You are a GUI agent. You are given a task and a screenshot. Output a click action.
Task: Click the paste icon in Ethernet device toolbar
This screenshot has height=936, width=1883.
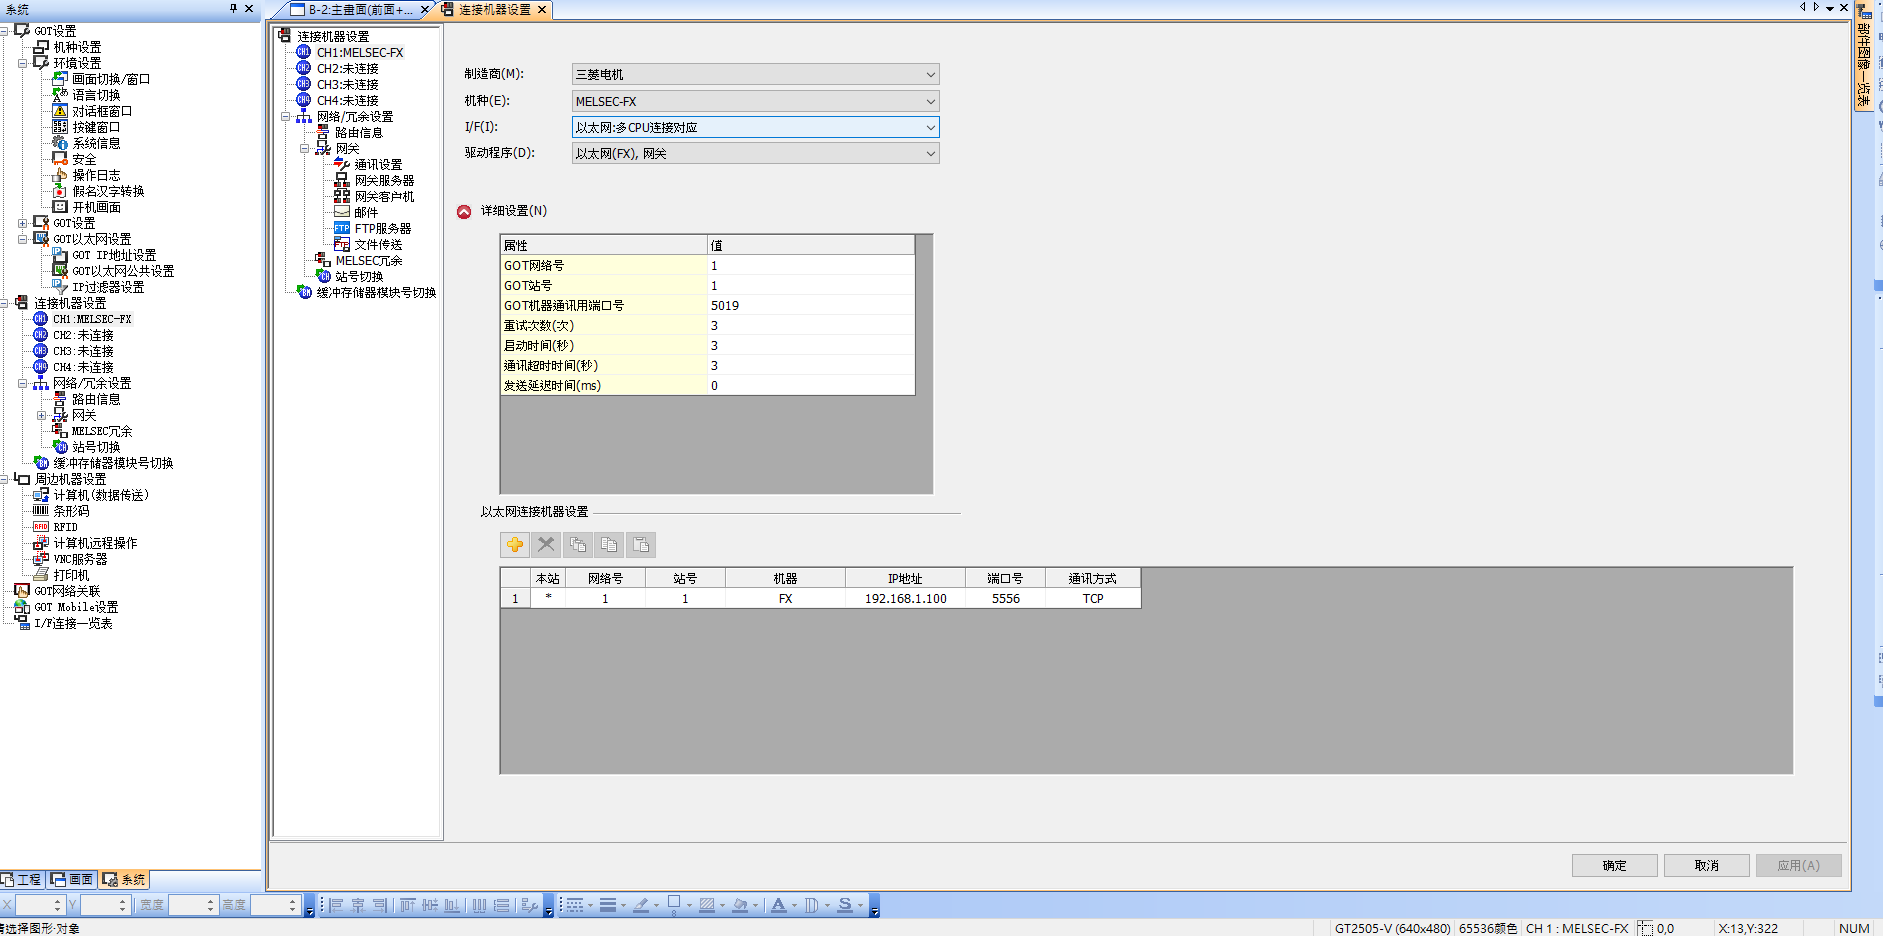(x=641, y=545)
